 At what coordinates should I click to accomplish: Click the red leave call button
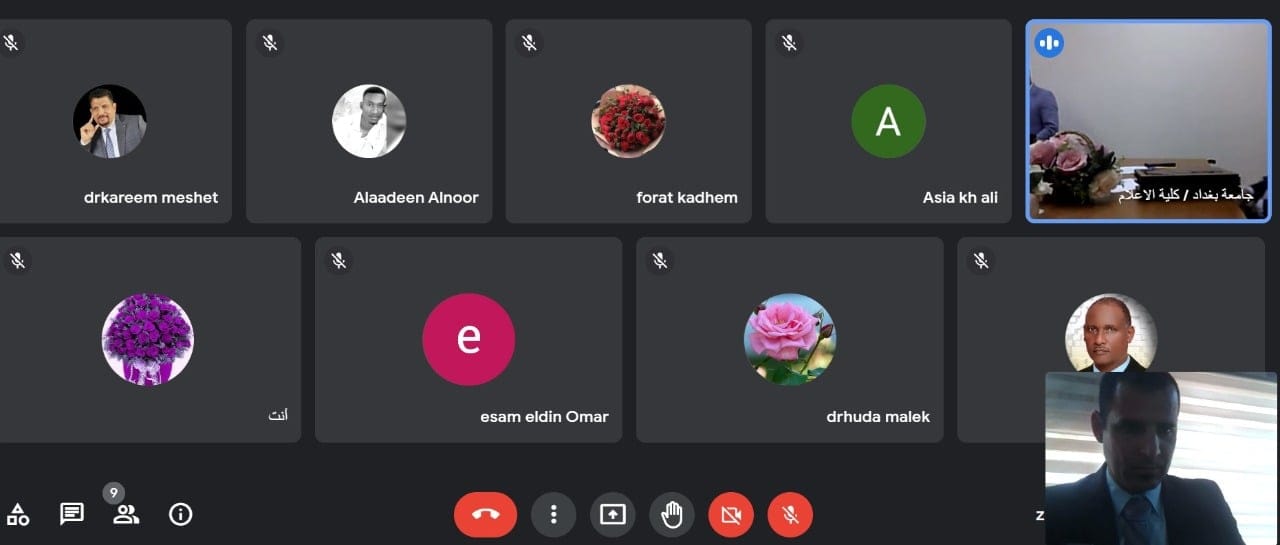click(x=485, y=515)
